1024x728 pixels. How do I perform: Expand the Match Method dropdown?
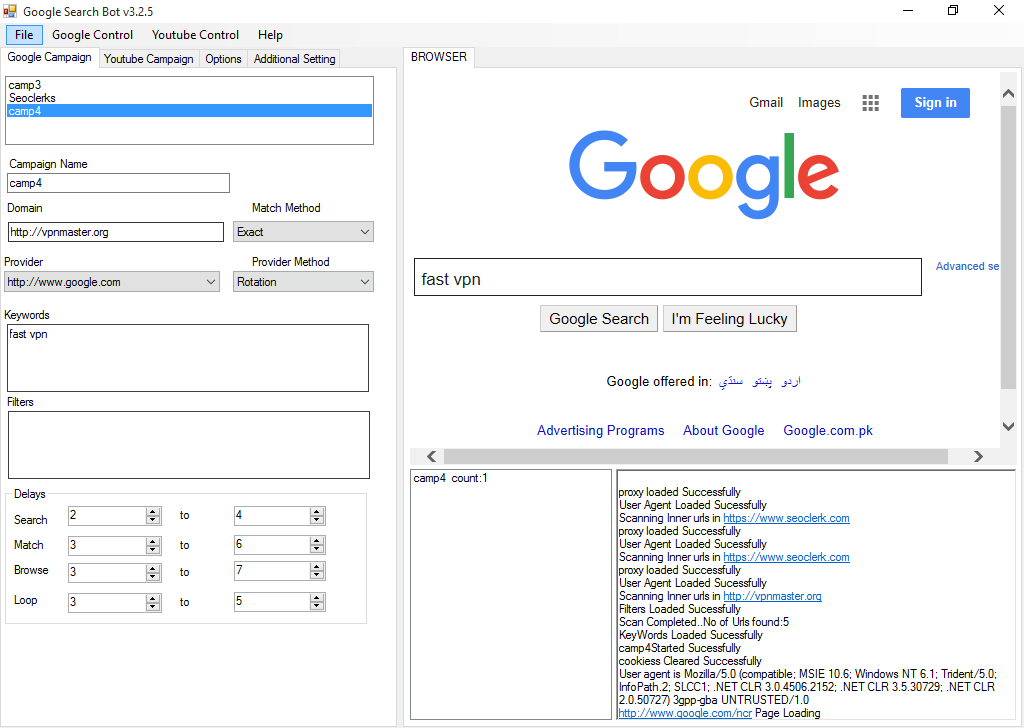(x=303, y=232)
